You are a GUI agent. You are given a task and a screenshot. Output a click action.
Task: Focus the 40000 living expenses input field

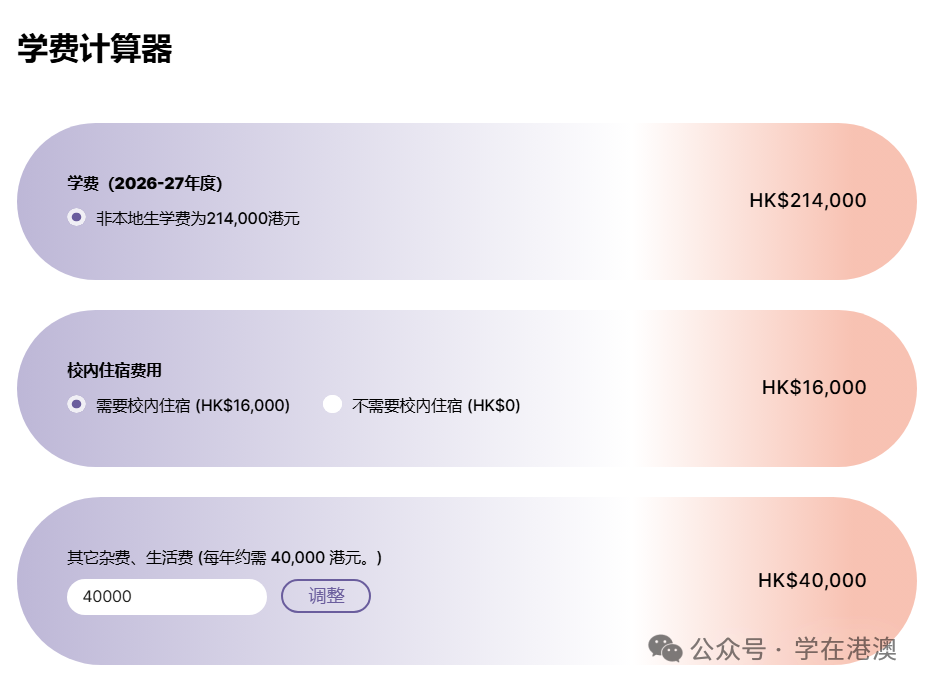coord(166,596)
